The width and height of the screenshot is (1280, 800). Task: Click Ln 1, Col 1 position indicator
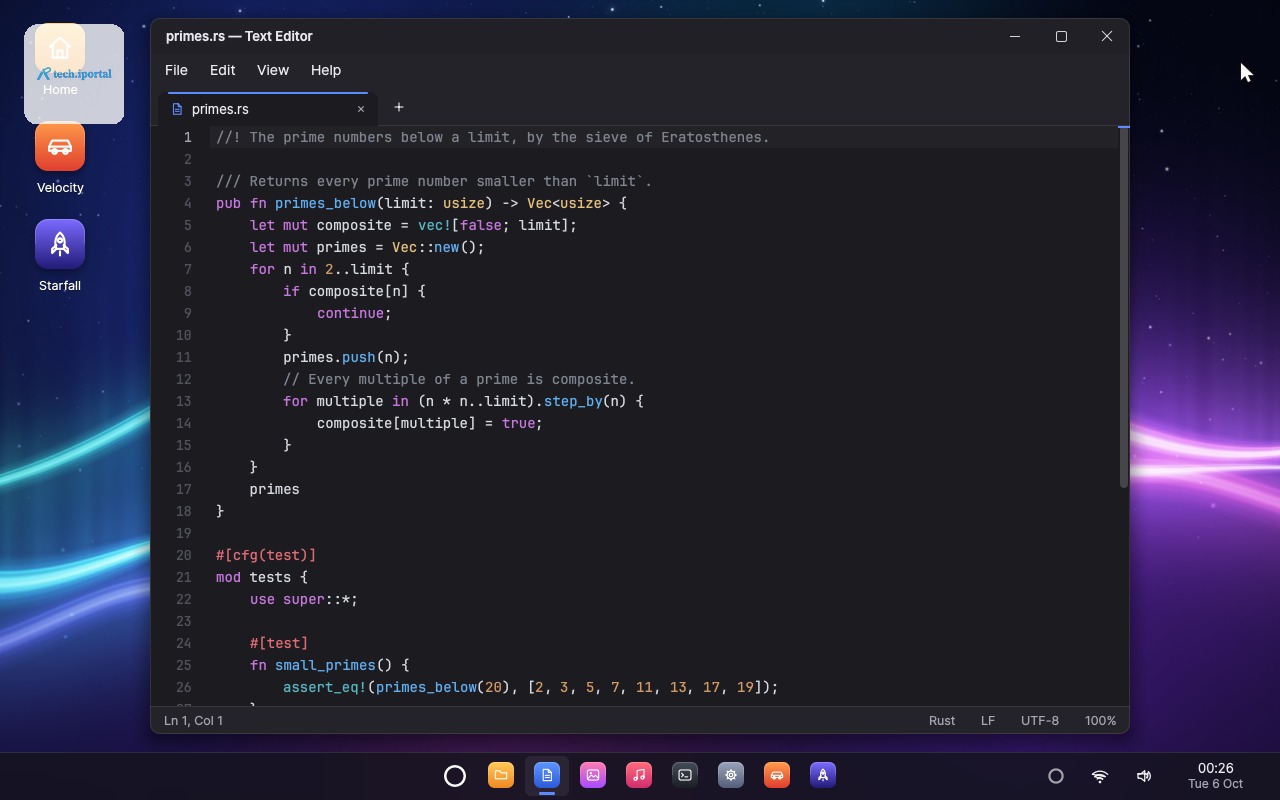pyautogui.click(x=194, y=720)
